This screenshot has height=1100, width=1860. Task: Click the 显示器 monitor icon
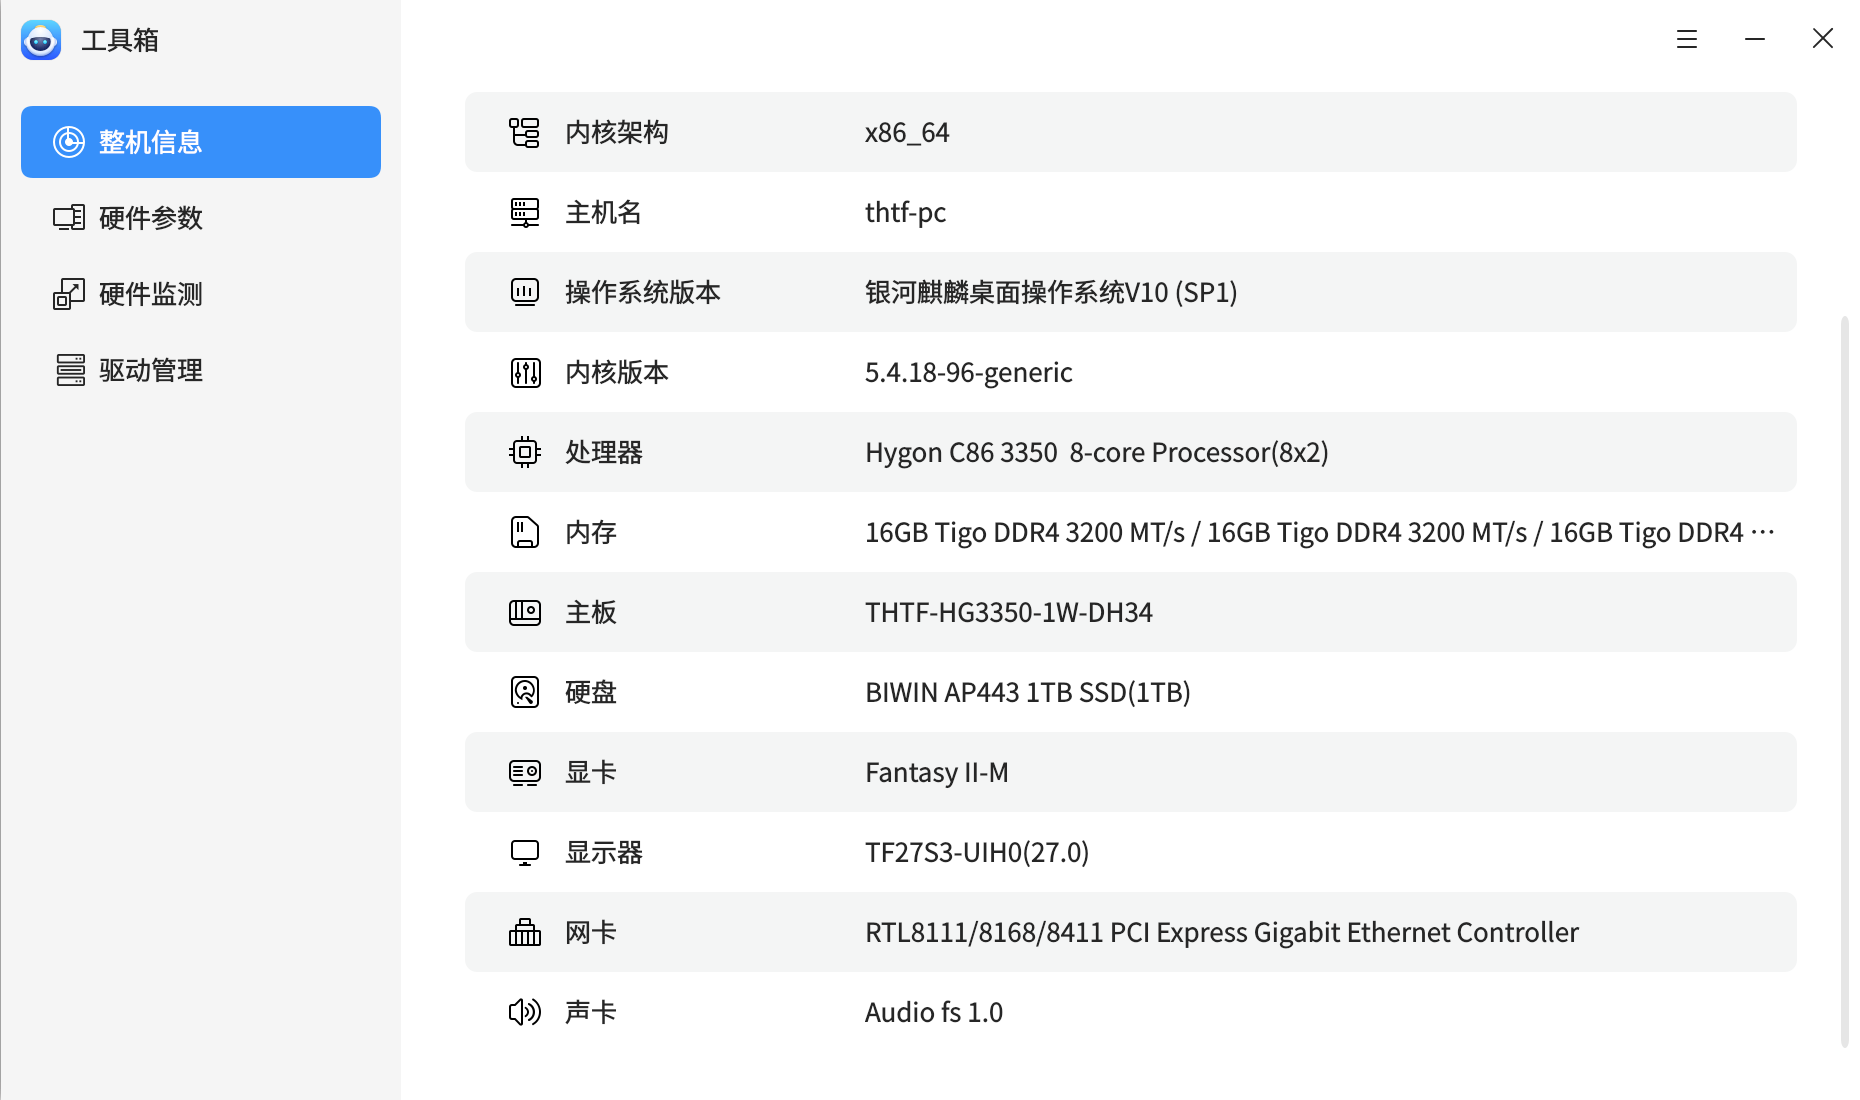(524, 852)
